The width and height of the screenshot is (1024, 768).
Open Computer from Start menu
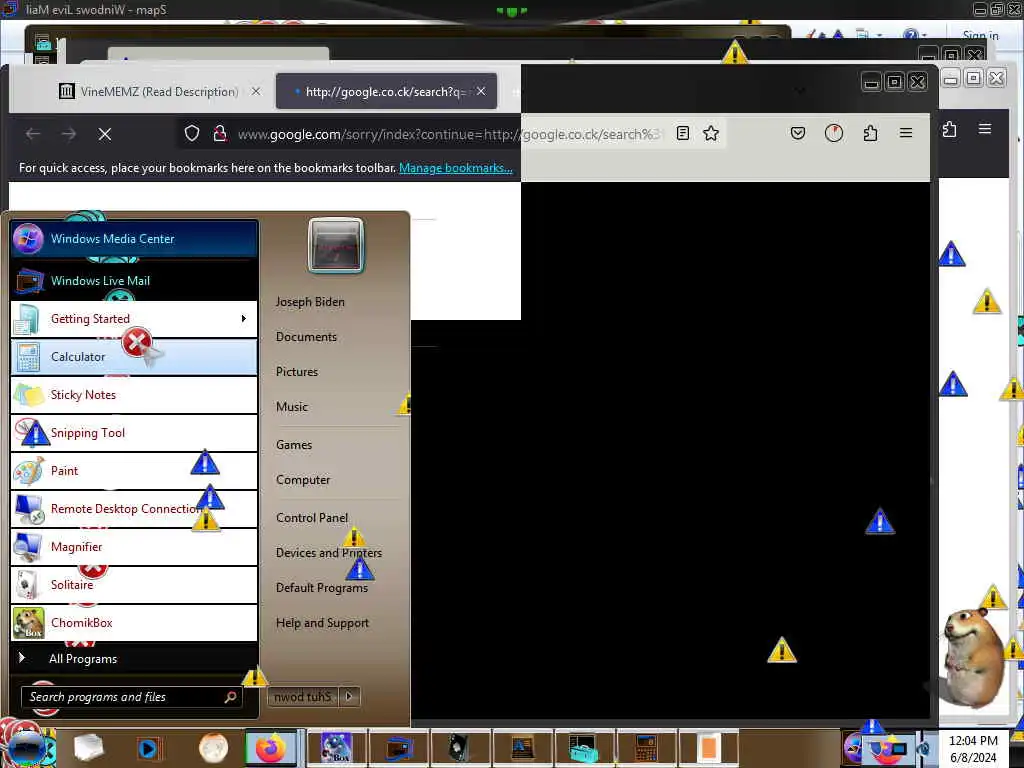303,480
